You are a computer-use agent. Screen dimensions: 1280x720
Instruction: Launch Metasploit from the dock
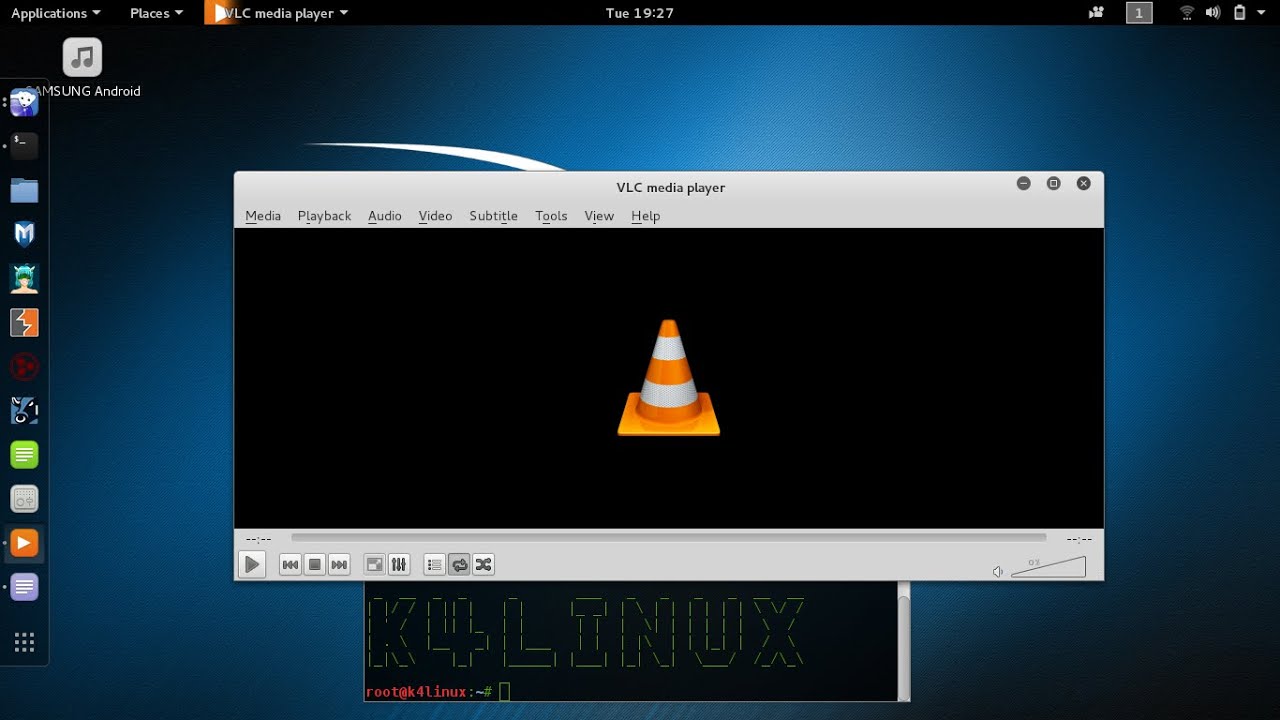24,234
